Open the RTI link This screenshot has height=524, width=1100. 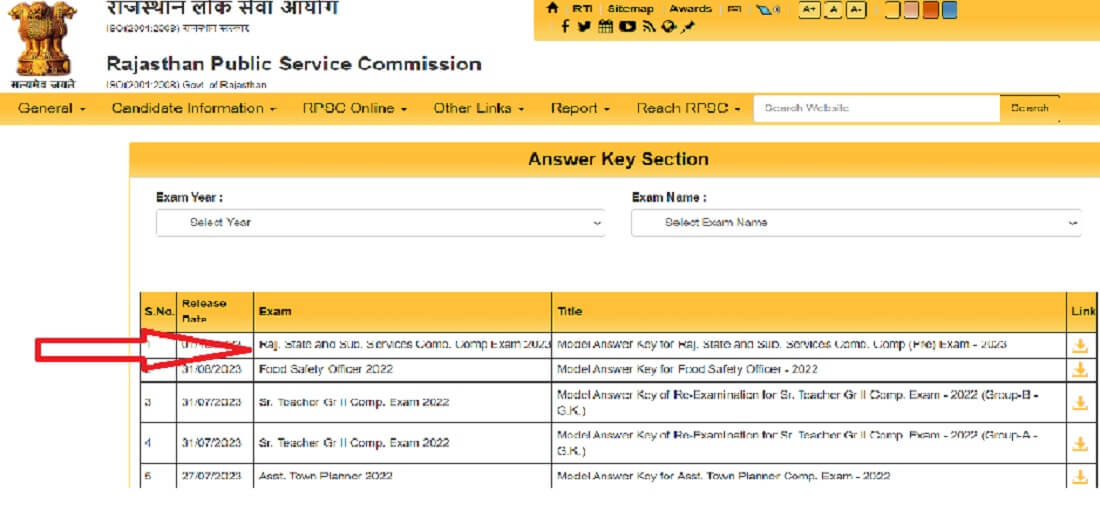click(582, 9)
